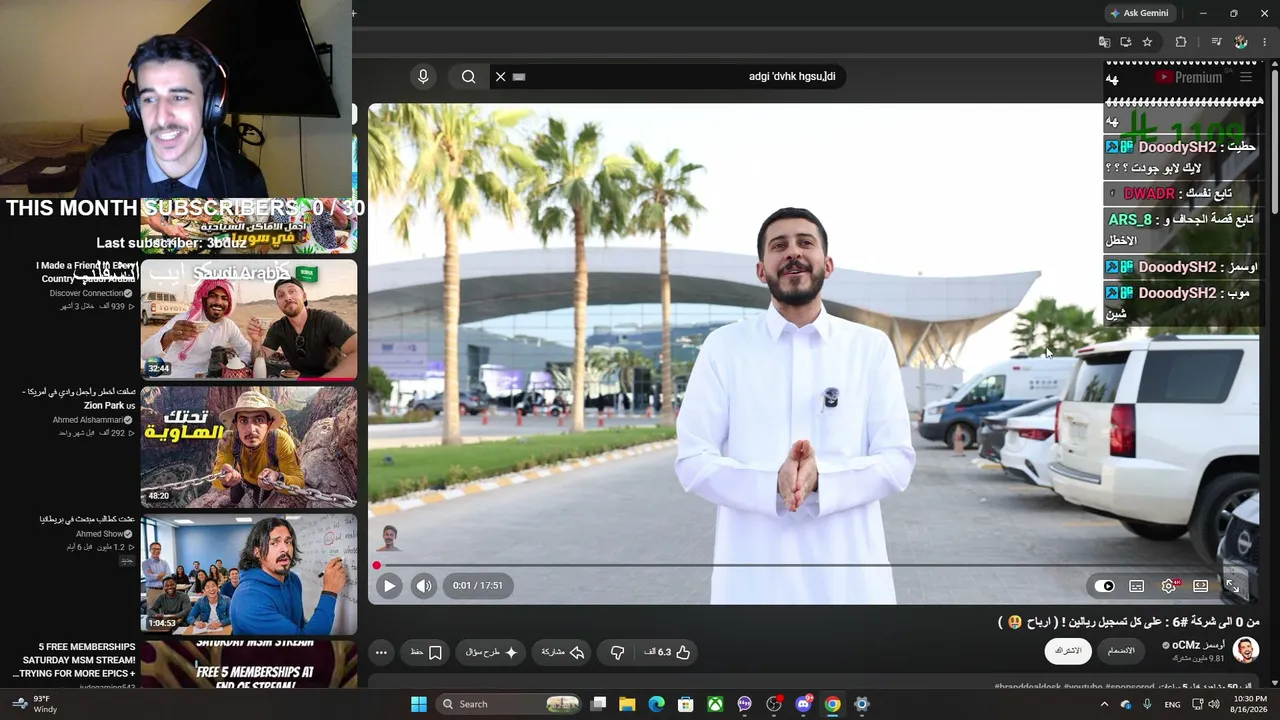The height and width of the screenshot is (720, 1280).
Task: Open the clock showing 10:30 PM
Action: [x=1247, y=704]
